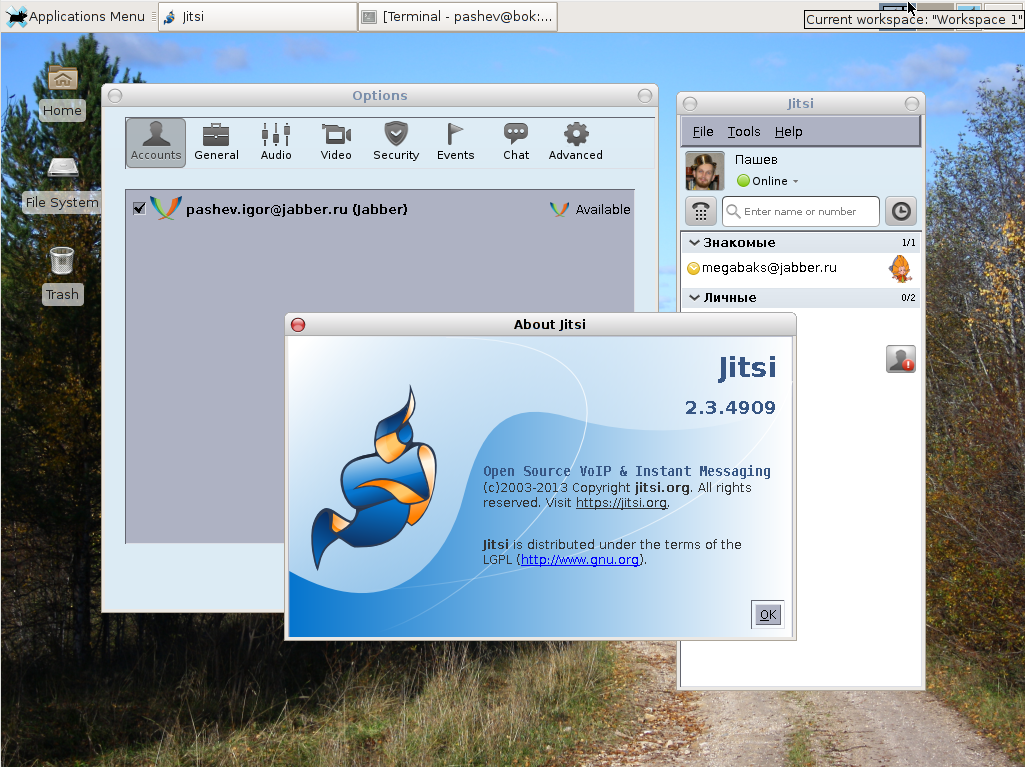
Task: Click the Пашев display name
Action: click(x=756, y=160)
